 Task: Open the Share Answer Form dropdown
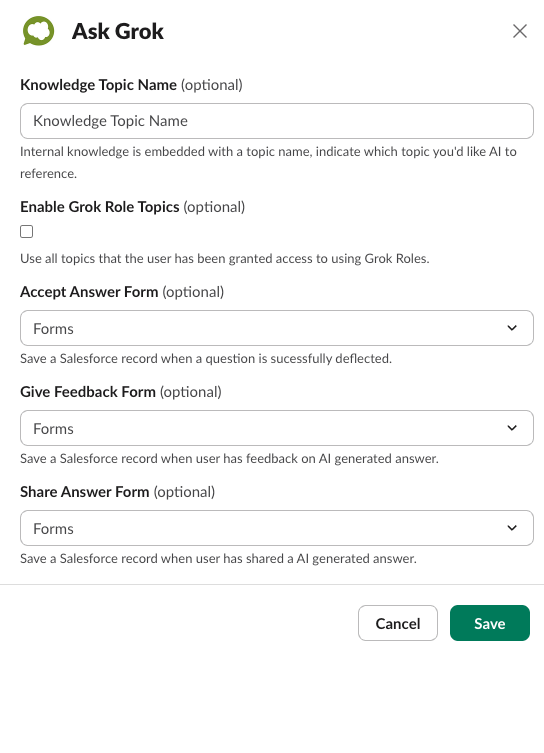pyautogui.click(x=277, y=528)
